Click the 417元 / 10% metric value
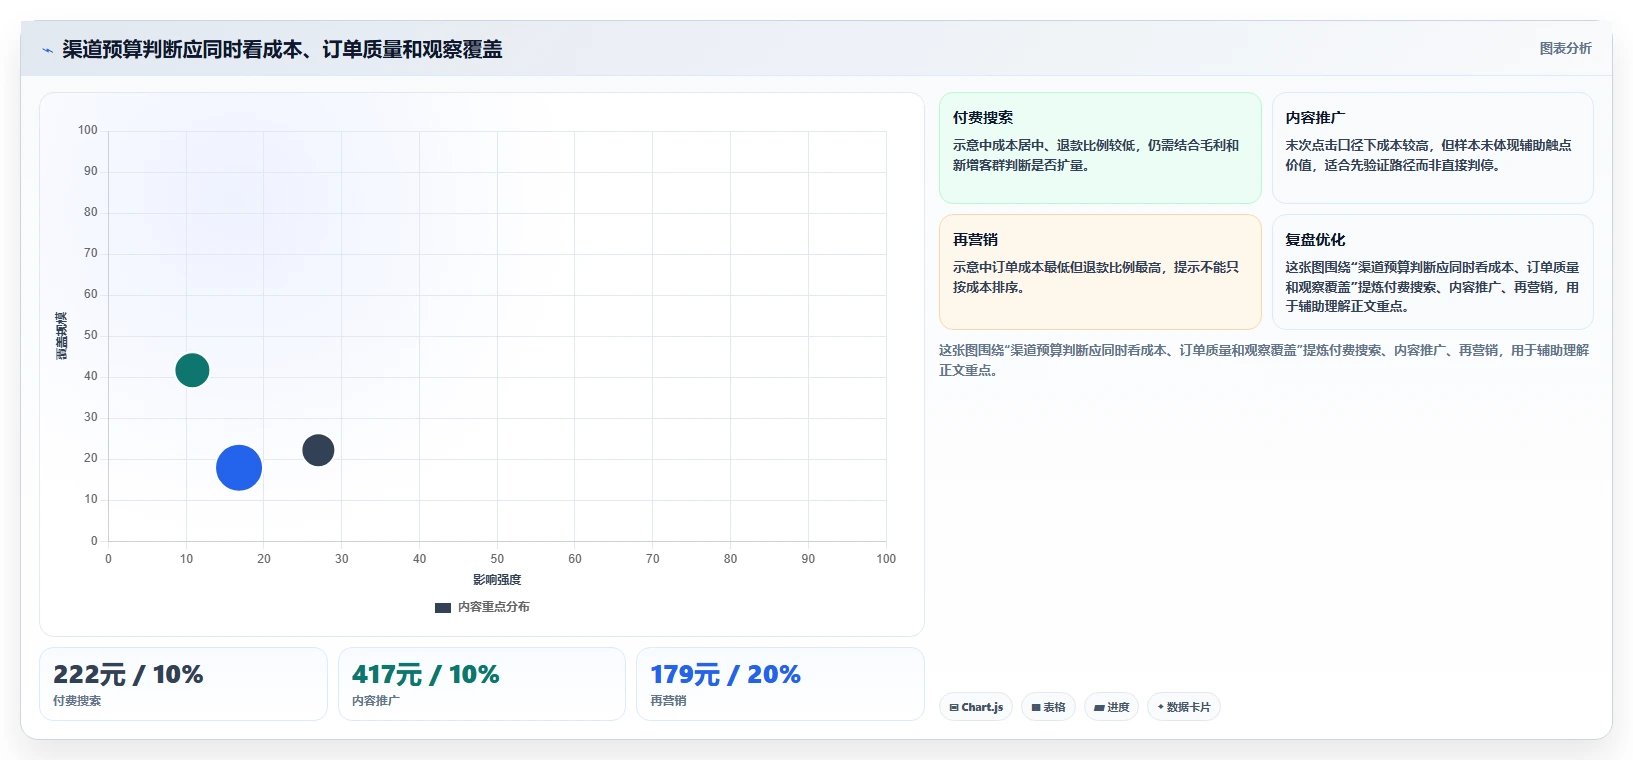 coord(425,675)
